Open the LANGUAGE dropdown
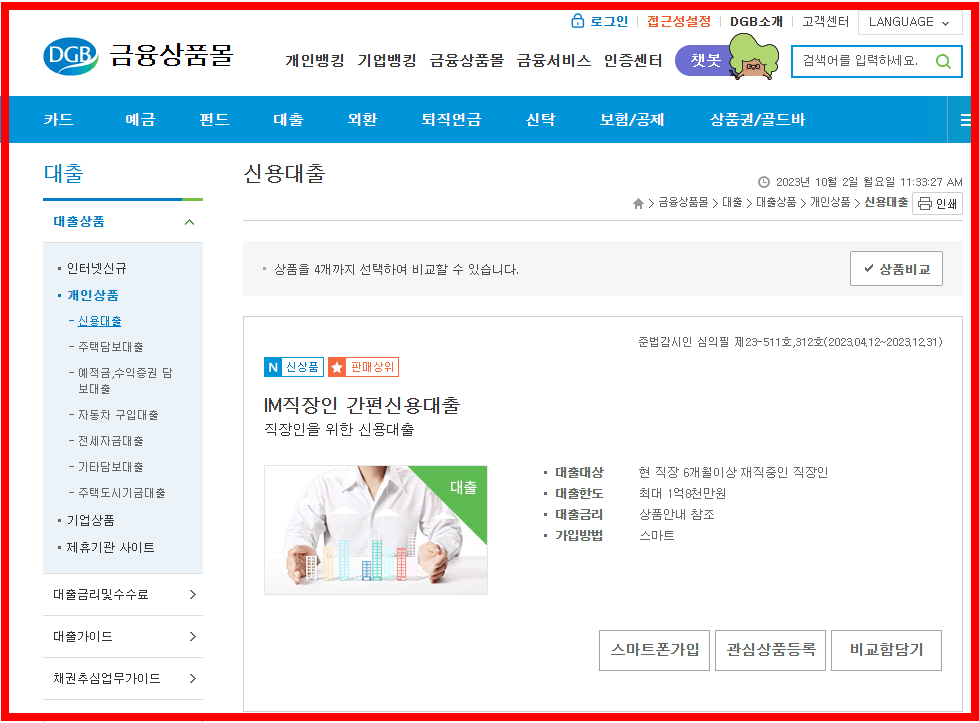Viewport: 979px width, 723px height. click(x=909, y=21)
